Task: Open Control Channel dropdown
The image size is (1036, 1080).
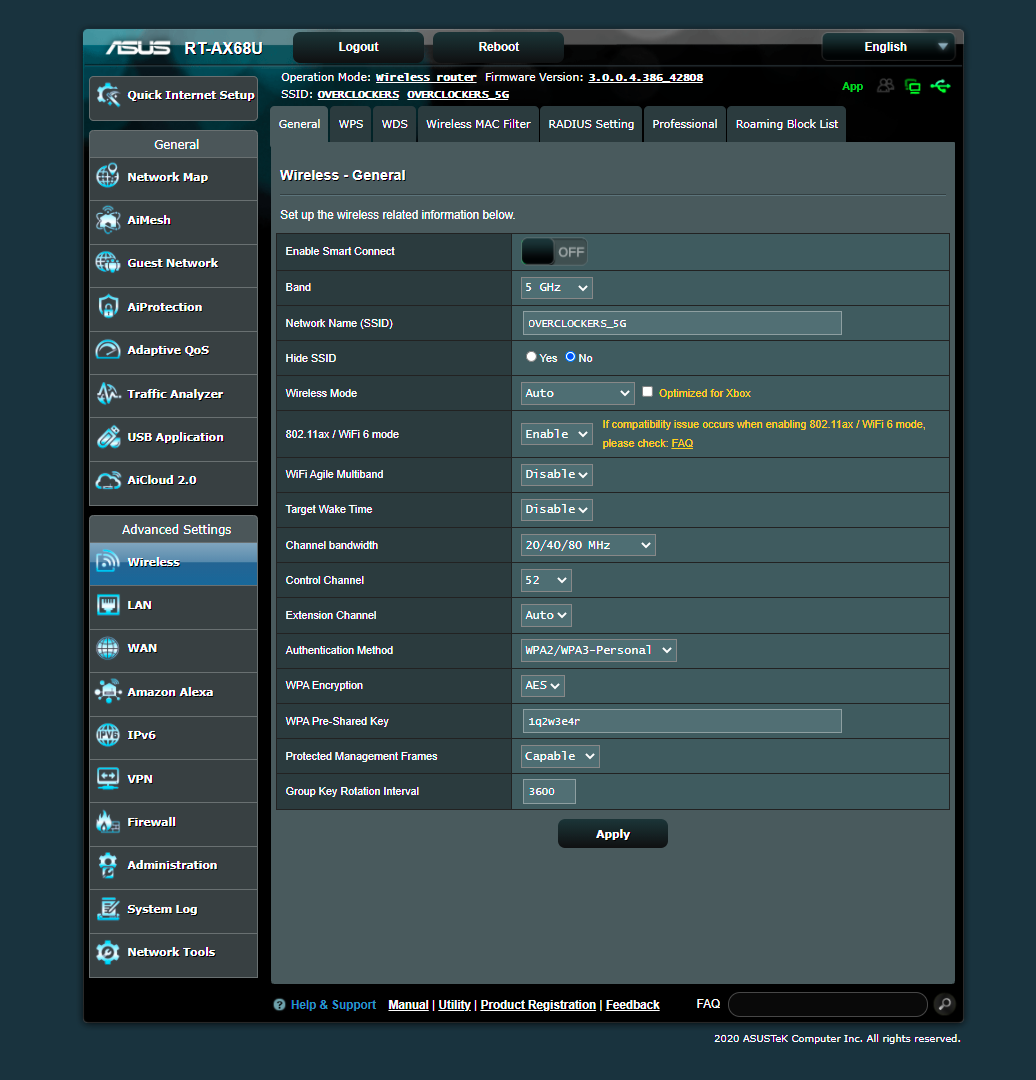Action: tap(546, 580)
